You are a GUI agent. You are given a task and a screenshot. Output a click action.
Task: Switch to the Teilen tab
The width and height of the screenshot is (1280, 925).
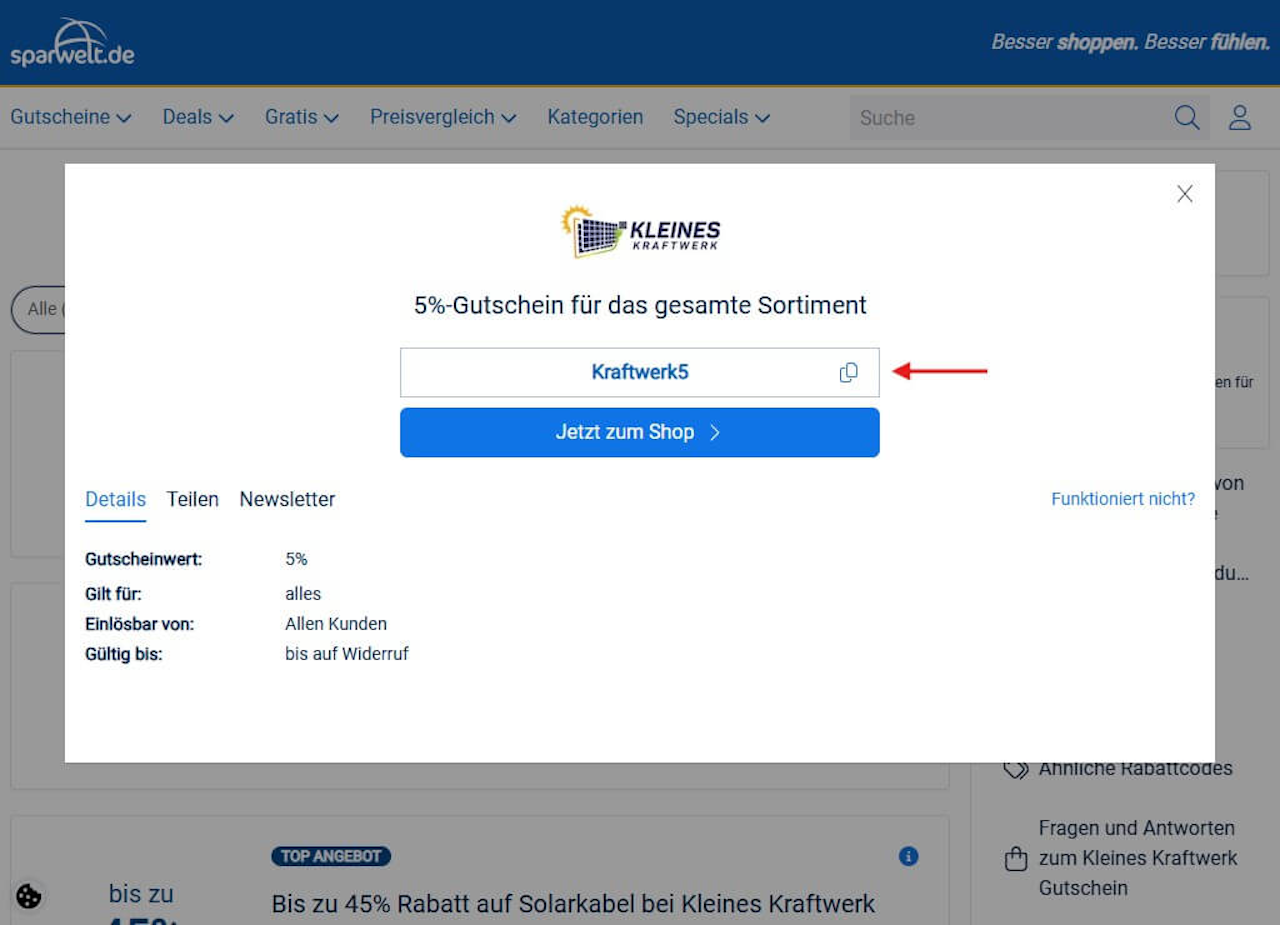[193, 499]
